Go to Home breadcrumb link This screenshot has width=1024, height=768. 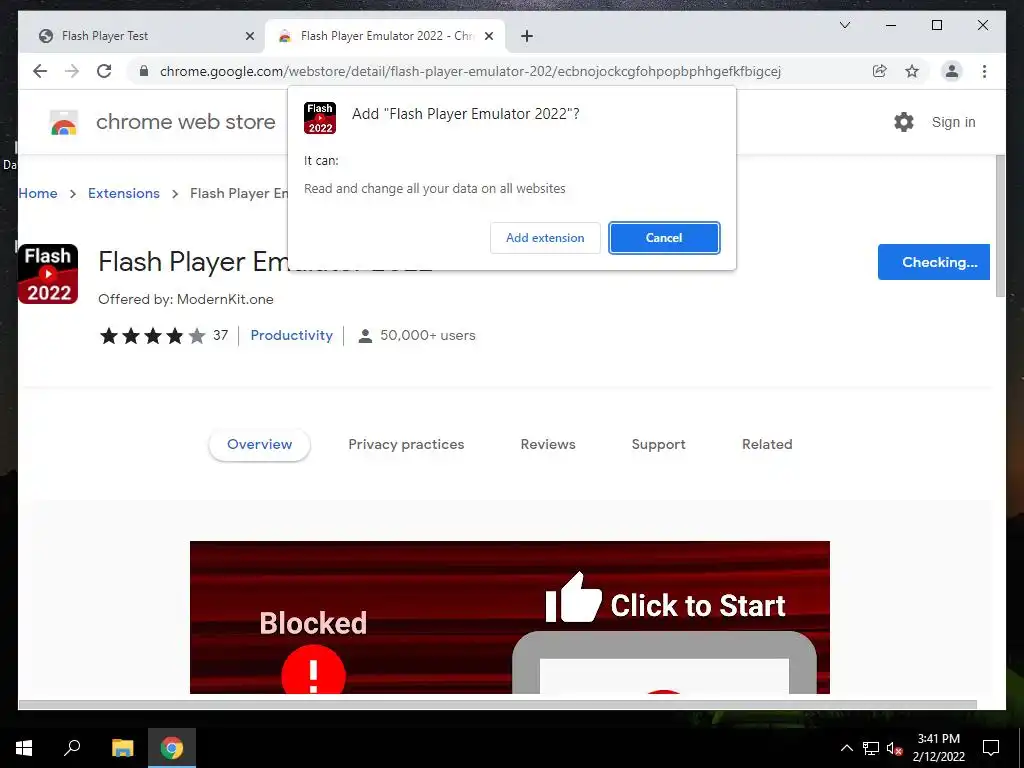(x=38, y=193)
